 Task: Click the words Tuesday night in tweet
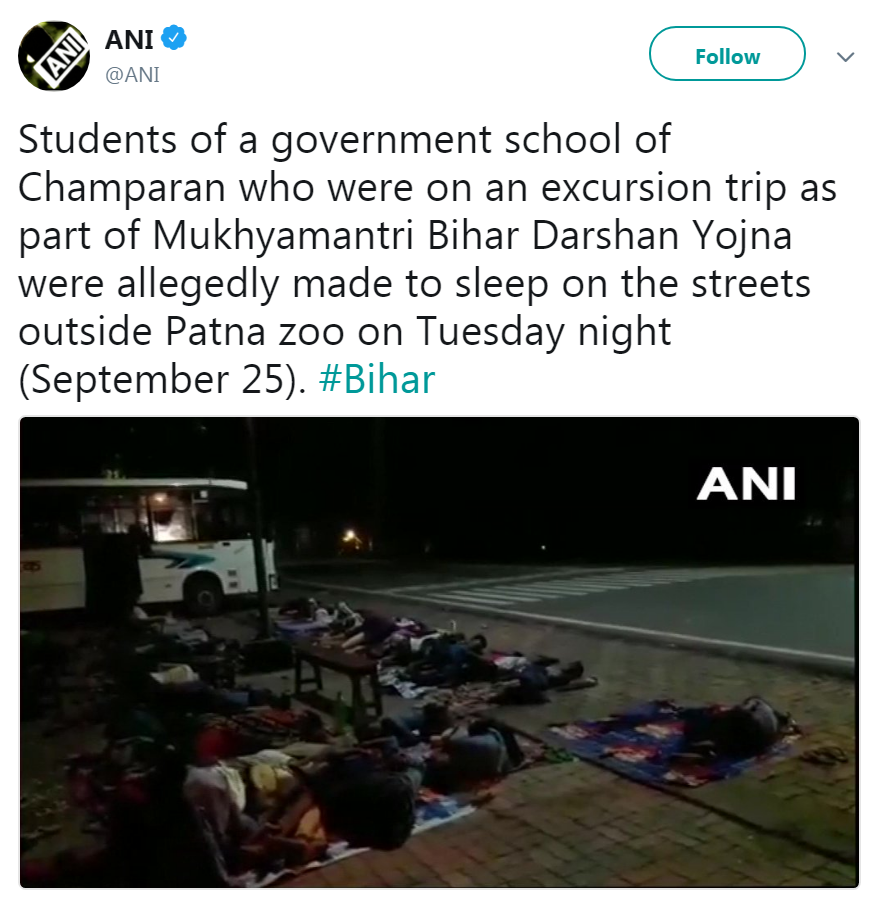[543, 331]
